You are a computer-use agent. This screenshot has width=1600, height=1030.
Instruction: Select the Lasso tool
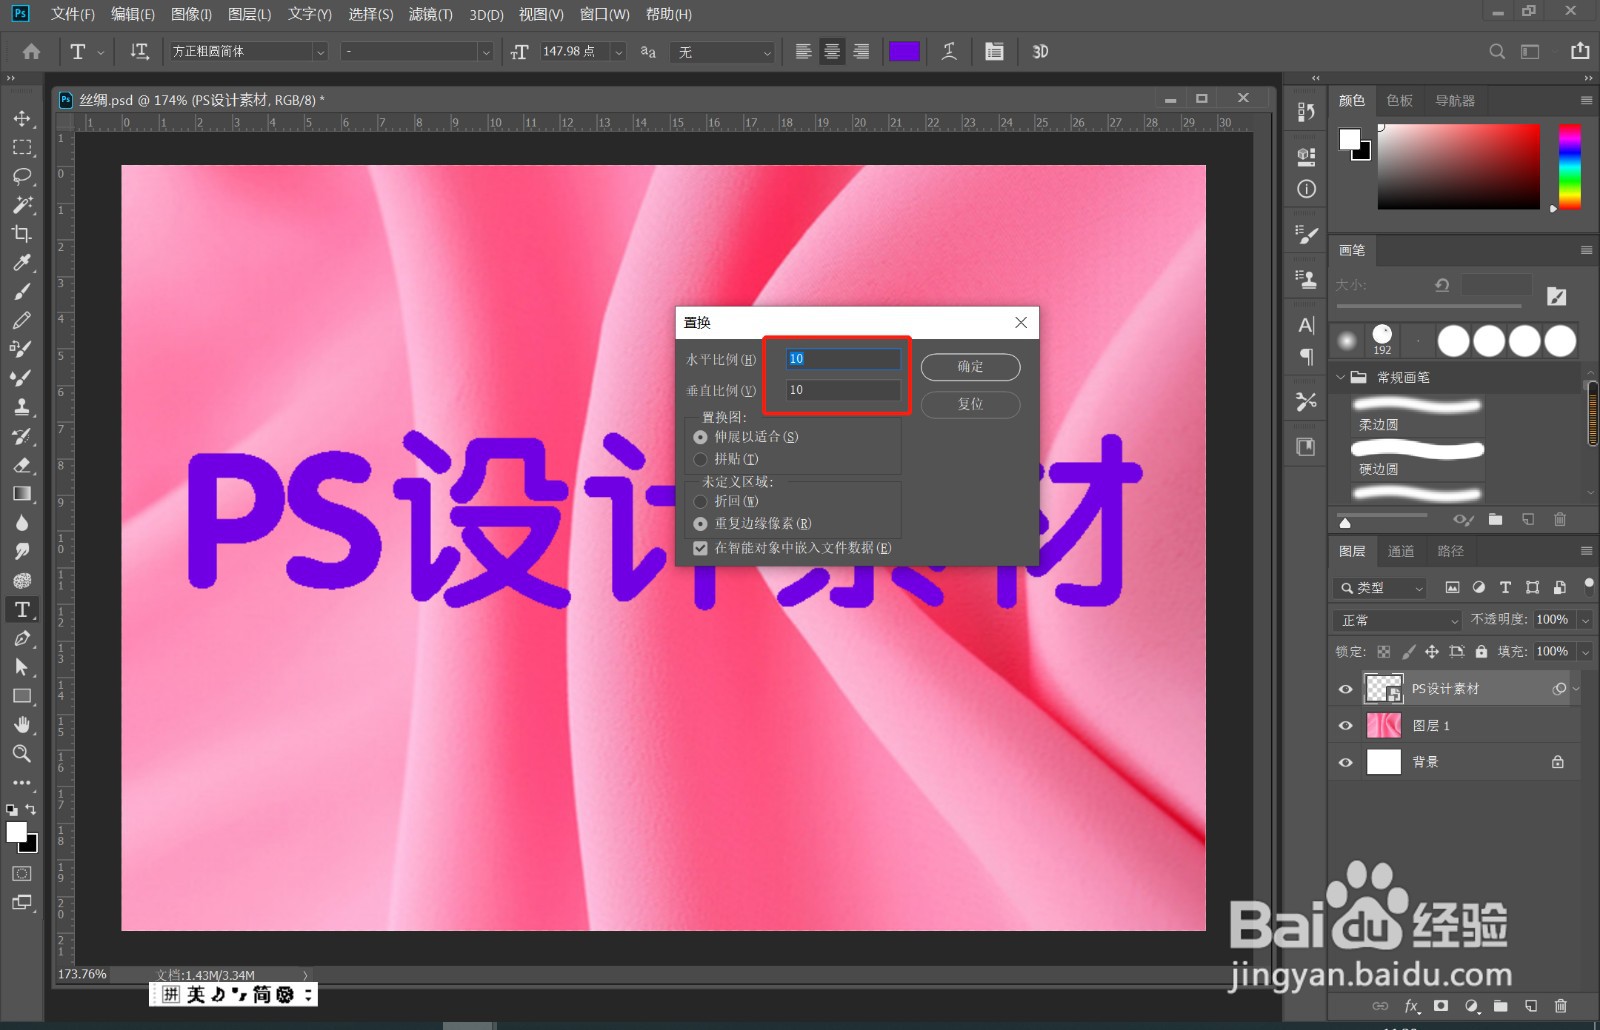[x=22, y=176]
